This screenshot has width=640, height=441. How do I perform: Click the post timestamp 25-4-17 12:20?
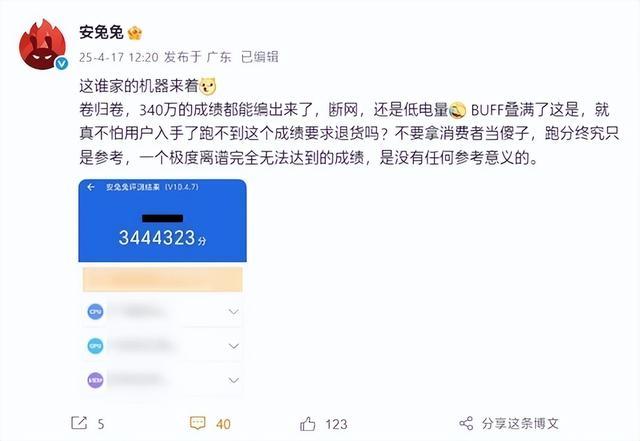(x=119, y=57)
